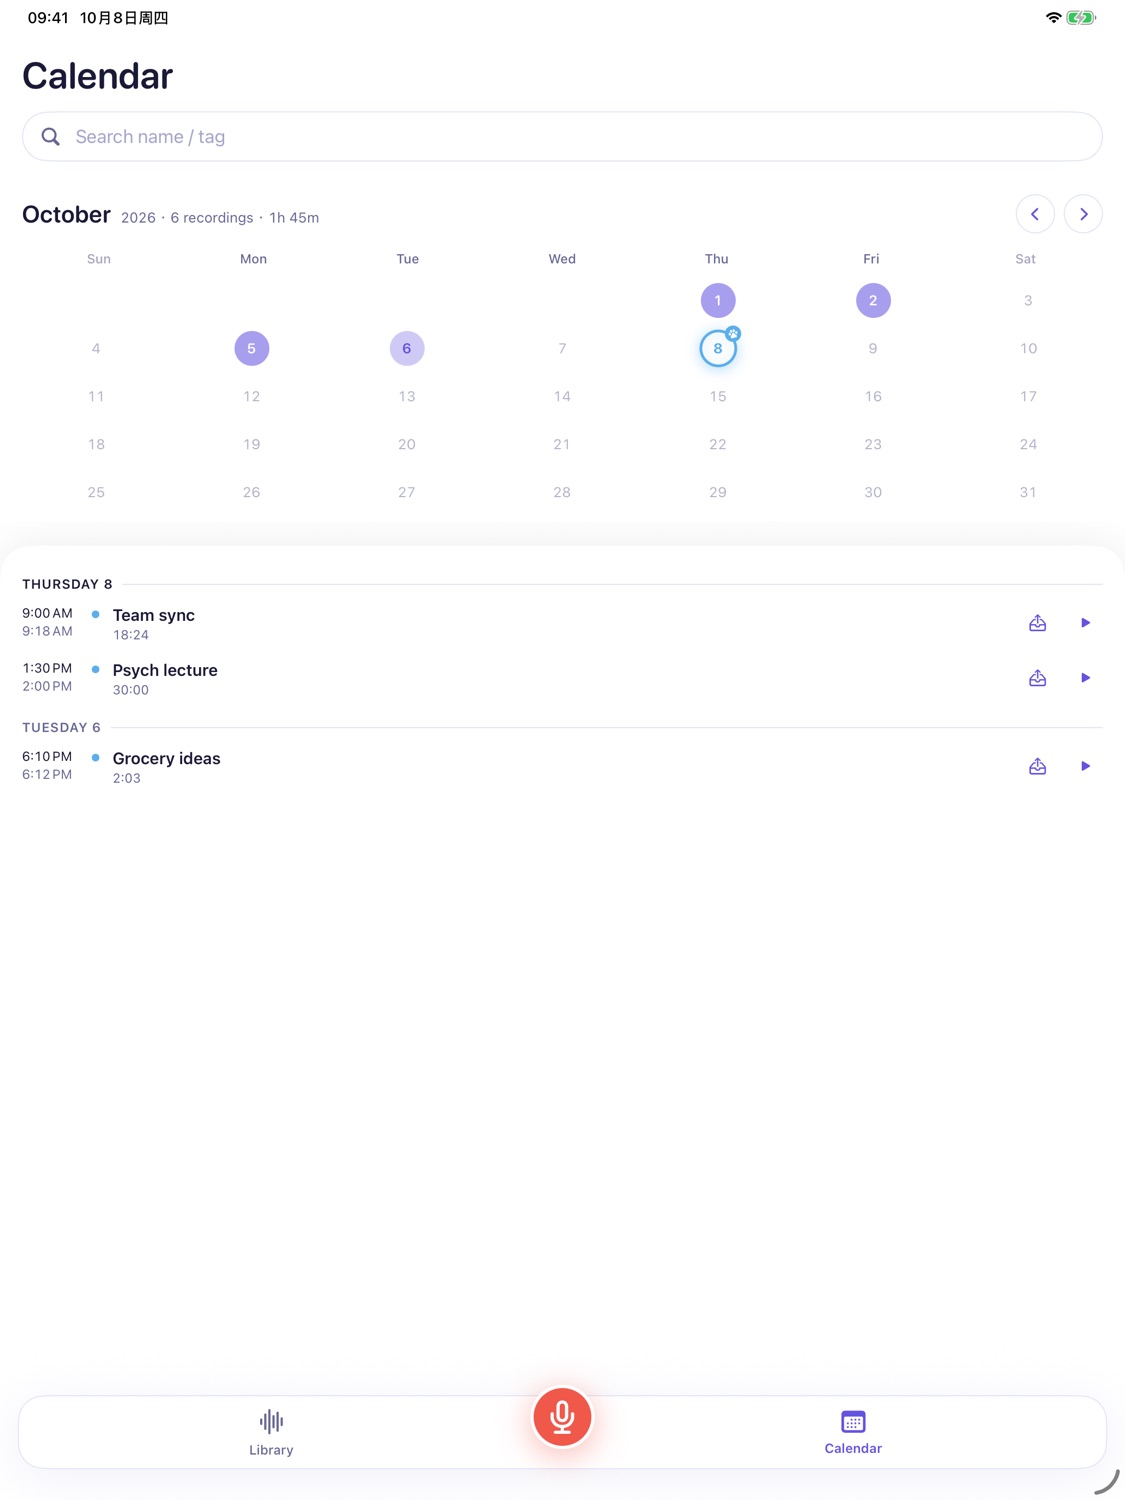Select October 6 on the calendar
Image resolution: width=1125 pixels, height=1500 pixels.
[407, 349]
